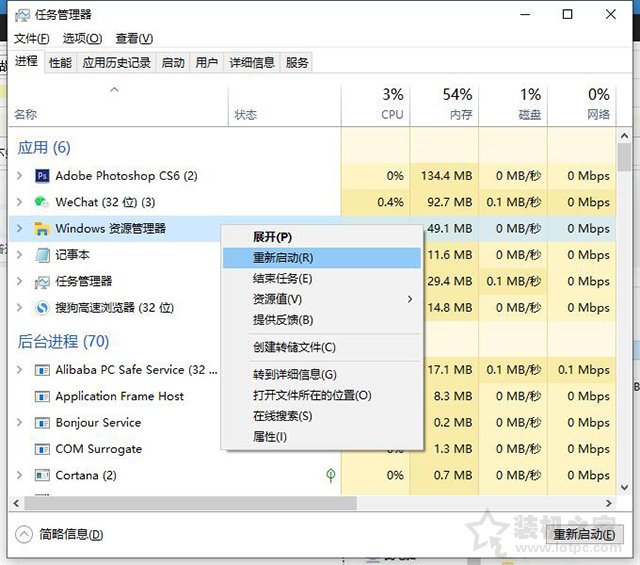640x565 pixels.
Task: Choose 展开(P) in the context menu
Action: (322, 237)
